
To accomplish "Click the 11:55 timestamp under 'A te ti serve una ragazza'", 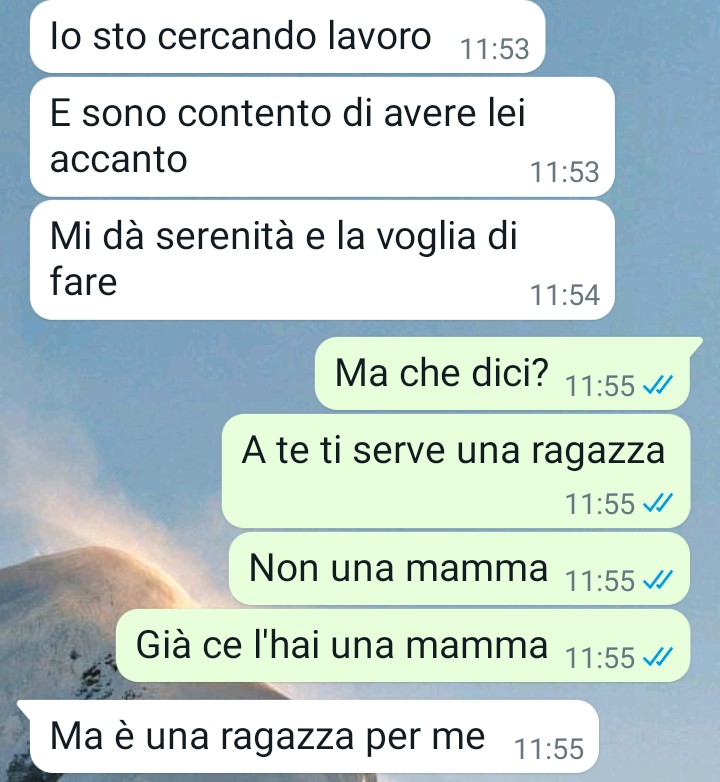I will (600, 504).
